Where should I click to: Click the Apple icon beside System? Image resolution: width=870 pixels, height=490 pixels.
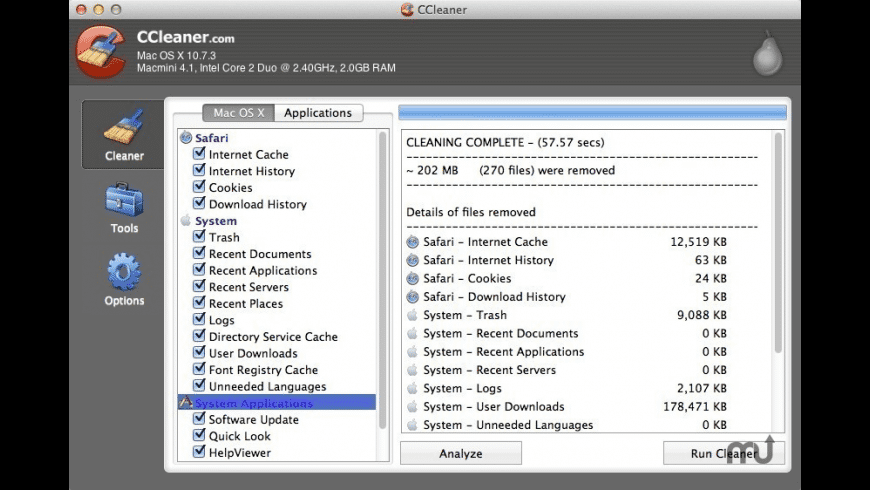pos(186,221)
